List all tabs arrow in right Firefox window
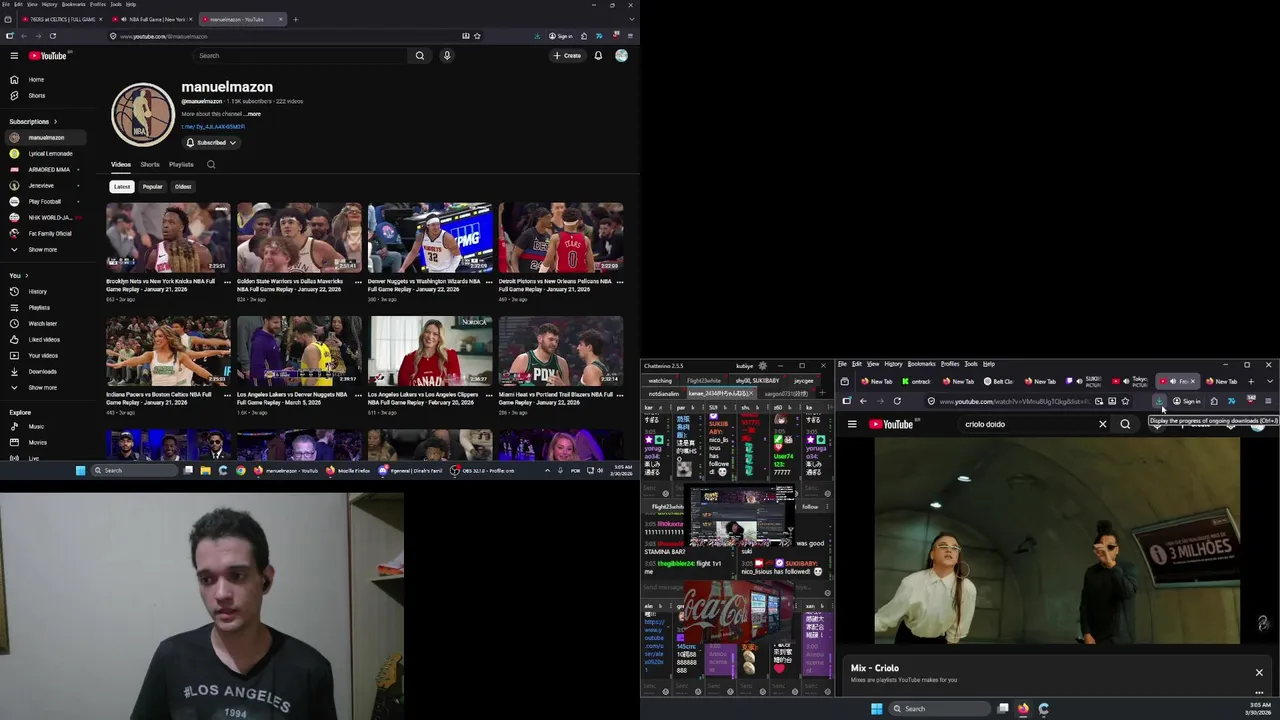The height and width of the screenshot is (720, 1280). click(x=1270, y=381)
